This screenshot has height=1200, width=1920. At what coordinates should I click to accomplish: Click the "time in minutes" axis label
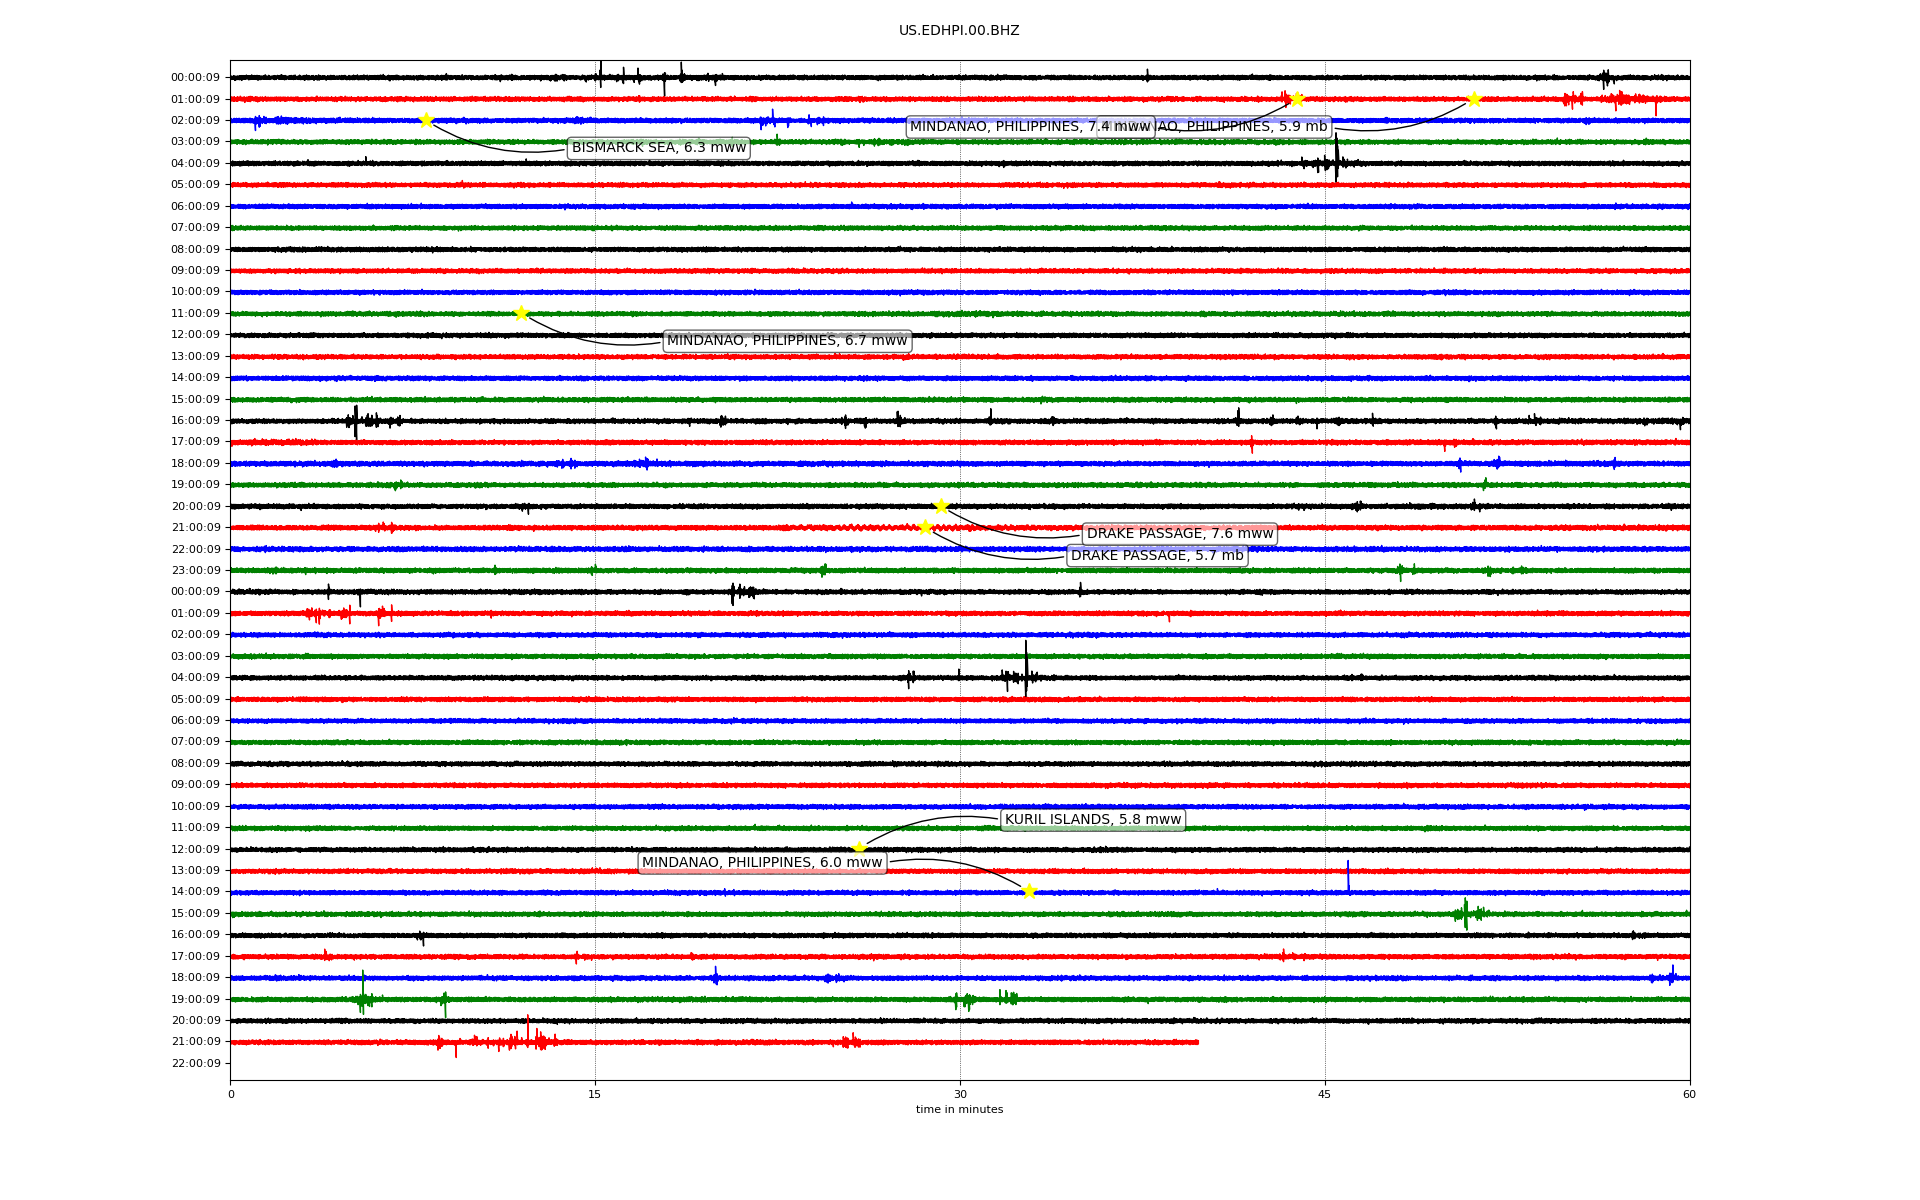[x=958, y=1109]
